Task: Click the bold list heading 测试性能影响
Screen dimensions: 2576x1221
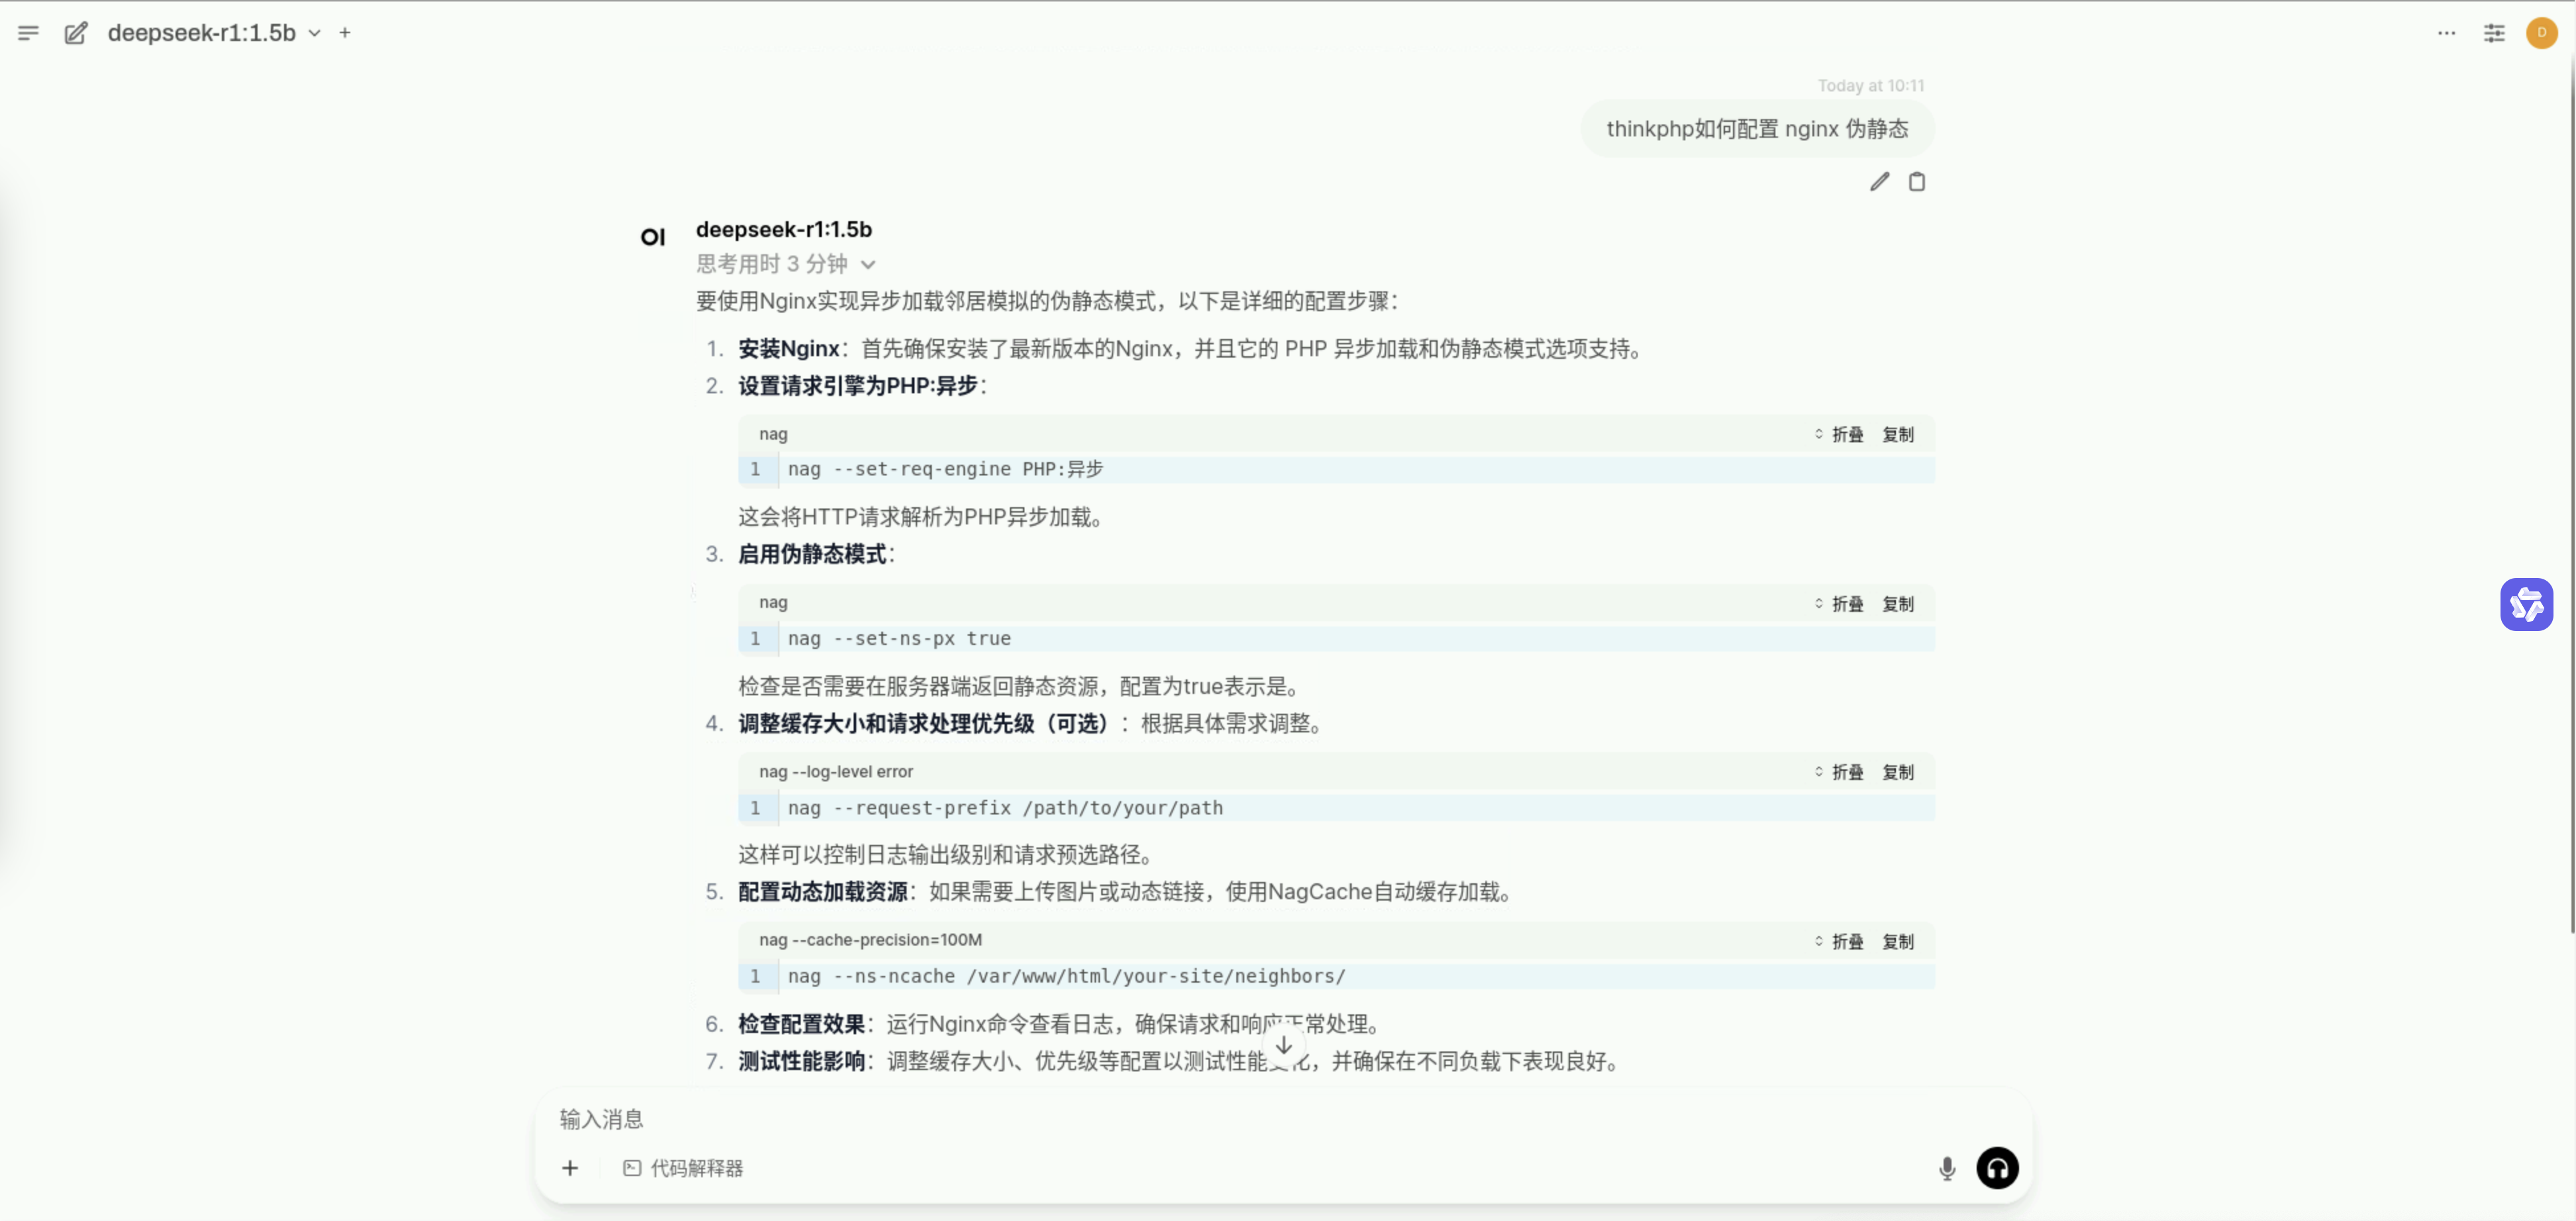Action: pyautogui.click(x=802, y=1061)
